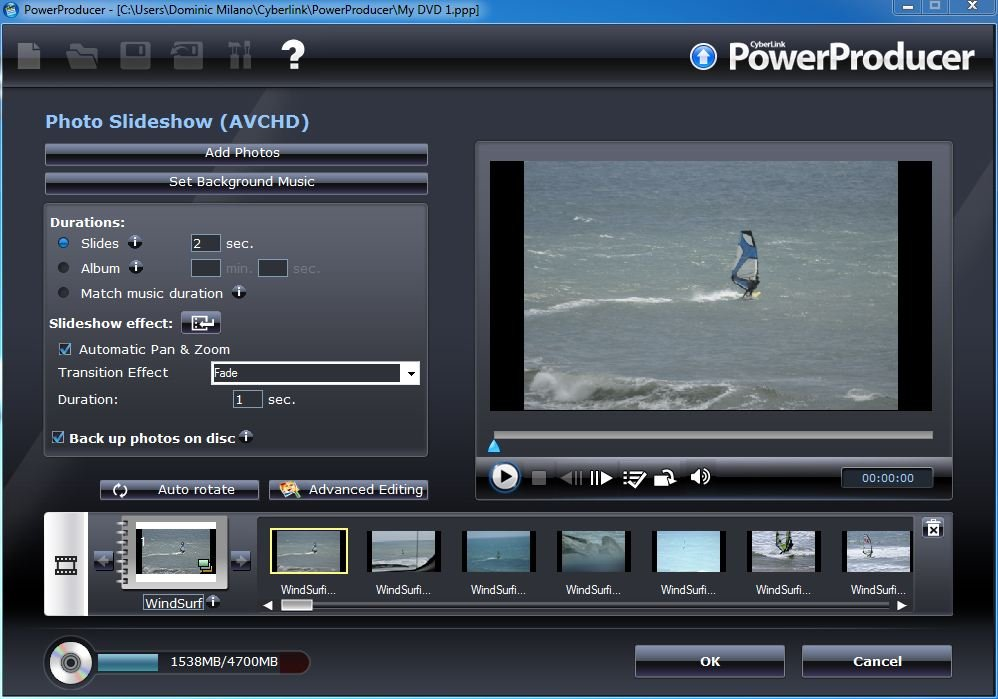Screen dimensions: 998x699
Task: Click the Add Photos button
Action: 236,153
